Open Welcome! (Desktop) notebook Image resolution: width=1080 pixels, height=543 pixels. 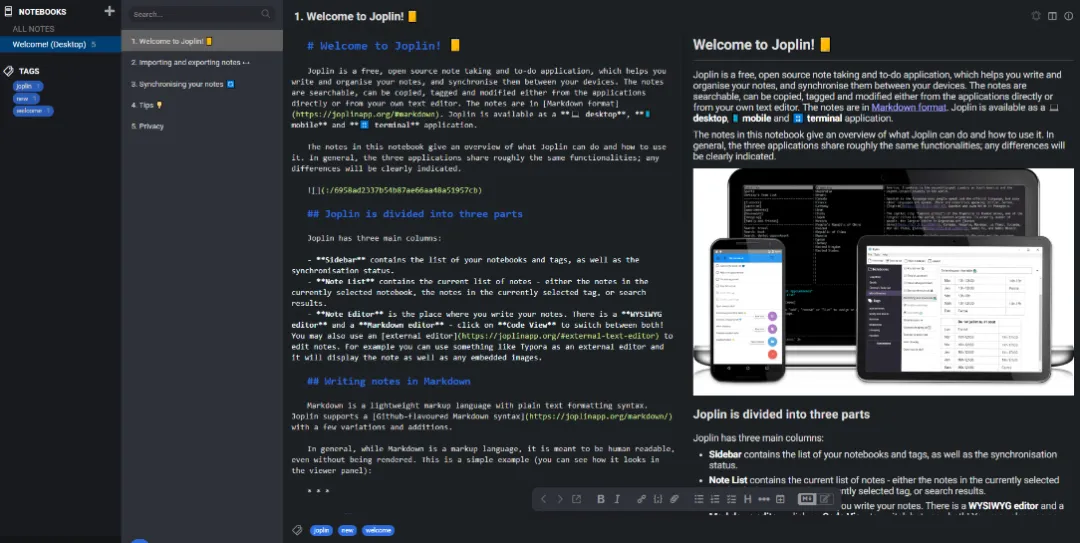[61, 44]
